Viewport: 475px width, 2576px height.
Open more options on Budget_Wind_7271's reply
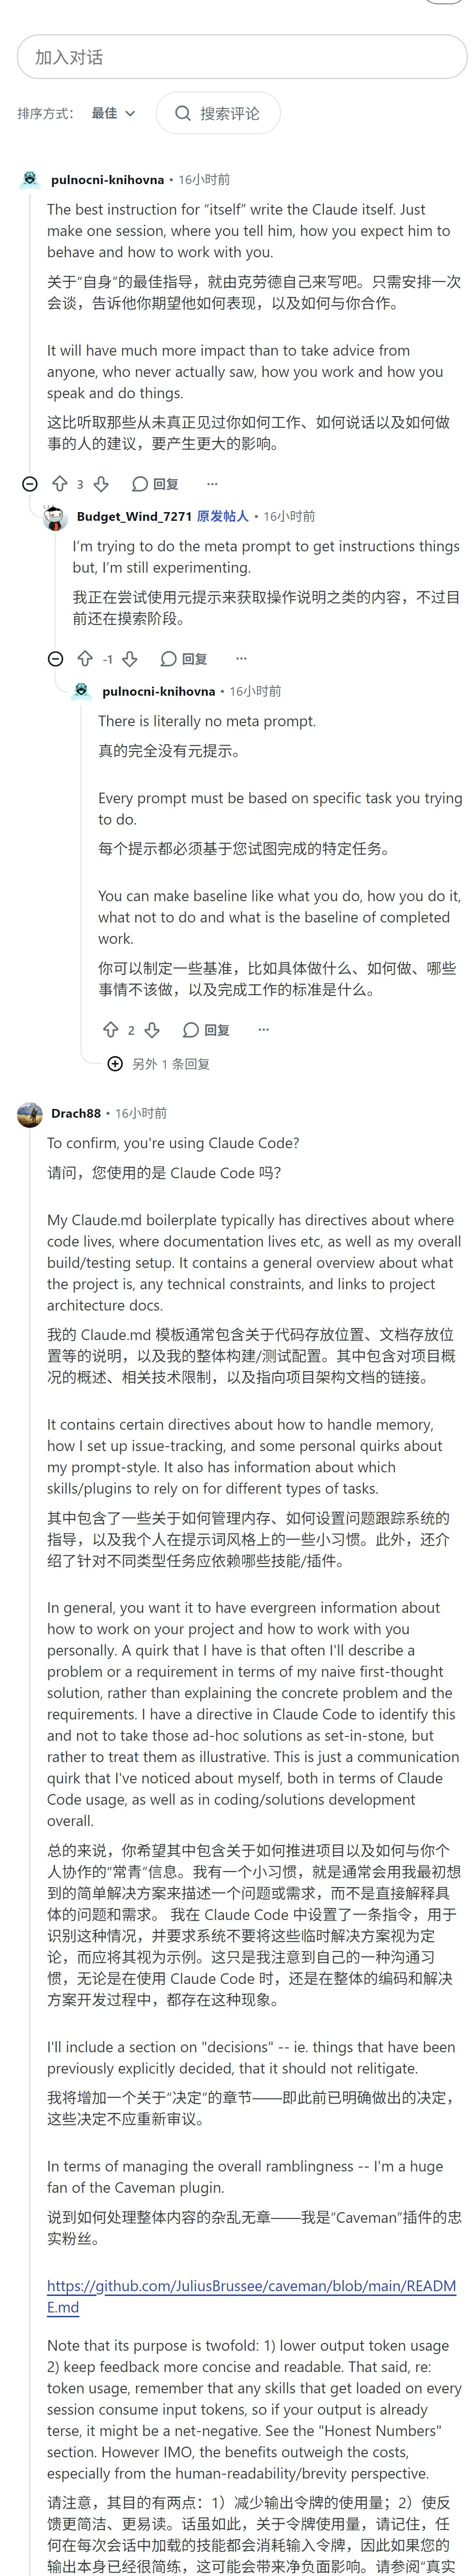[241, 658]
